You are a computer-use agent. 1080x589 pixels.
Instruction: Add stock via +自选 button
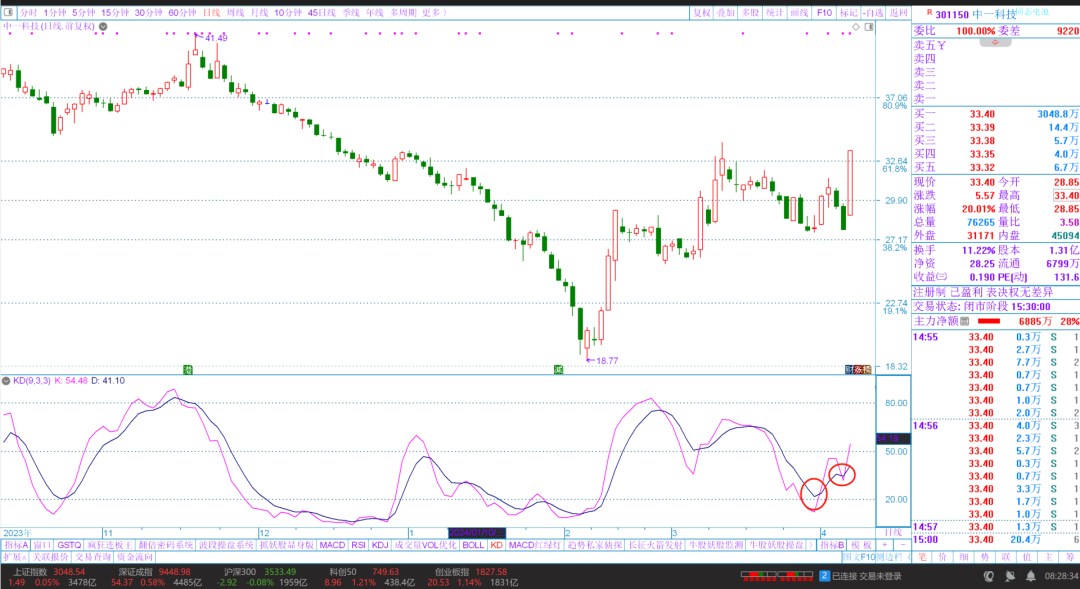click(874, 13)
